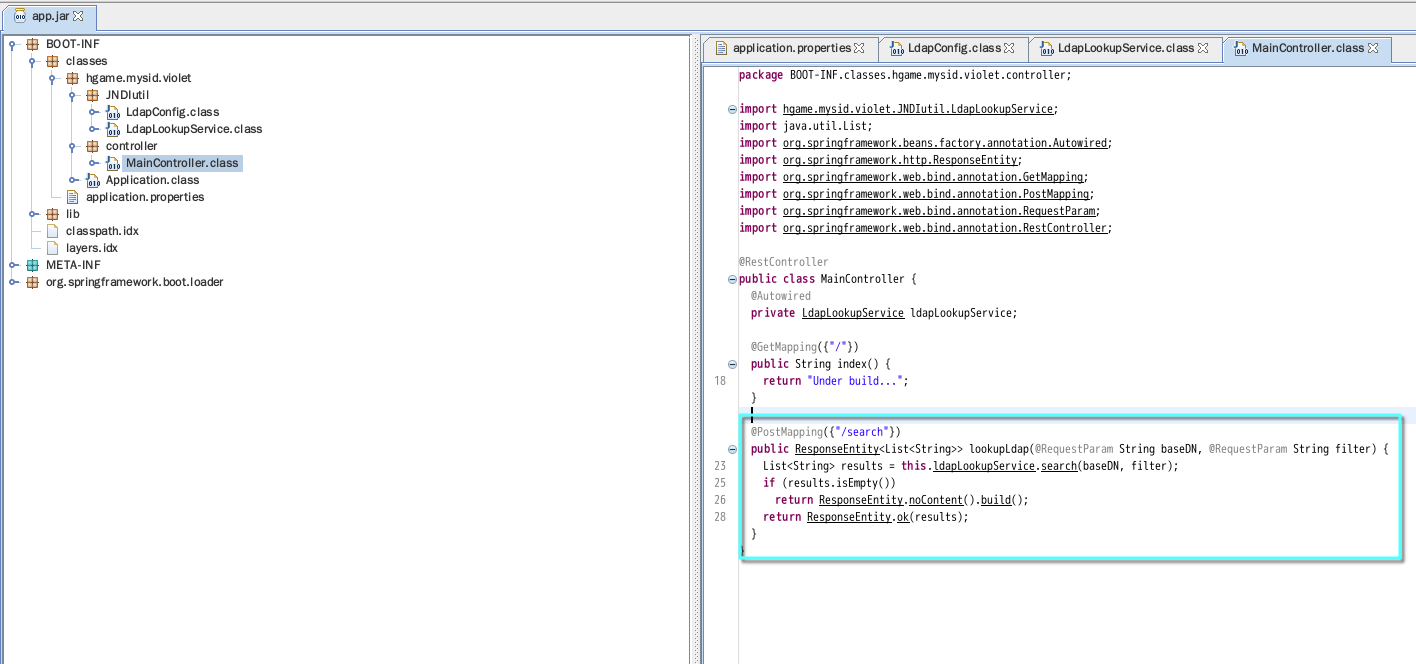1416x664 pixels.
Task: Switch to the LdapLookupService.class tab
Action: (1126, 48)
